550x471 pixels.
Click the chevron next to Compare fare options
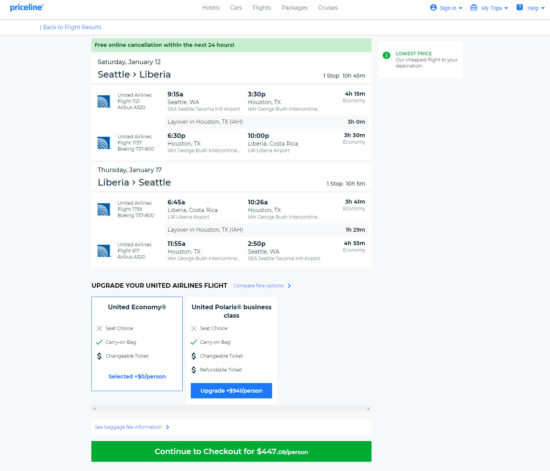[289, 286]
